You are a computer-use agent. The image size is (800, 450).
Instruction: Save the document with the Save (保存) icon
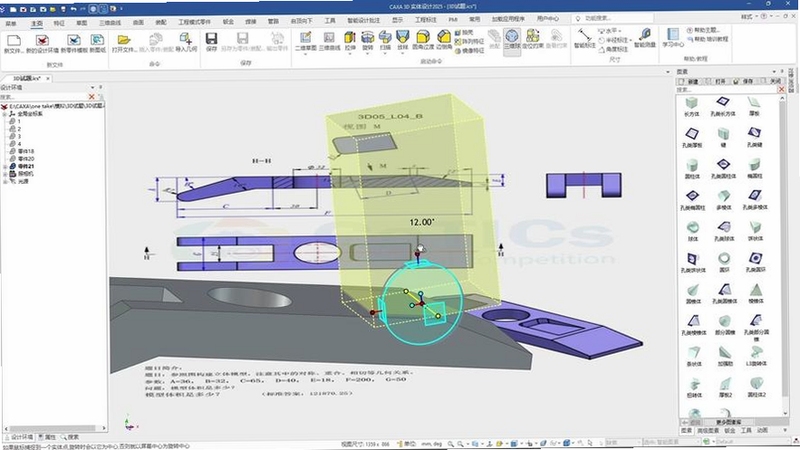point(211,40)
